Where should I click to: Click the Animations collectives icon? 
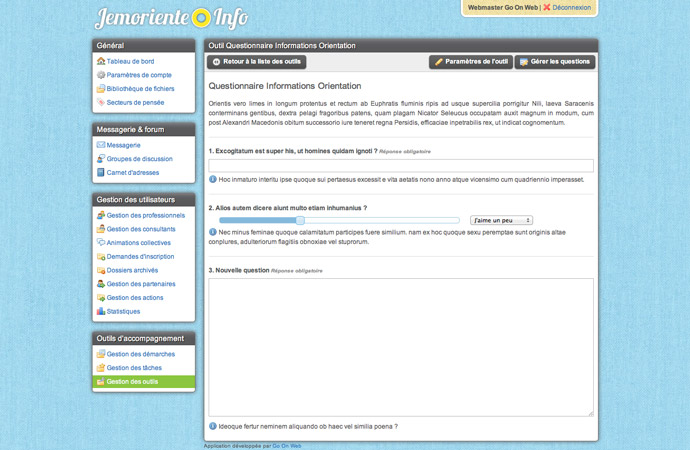click(101, 242)
